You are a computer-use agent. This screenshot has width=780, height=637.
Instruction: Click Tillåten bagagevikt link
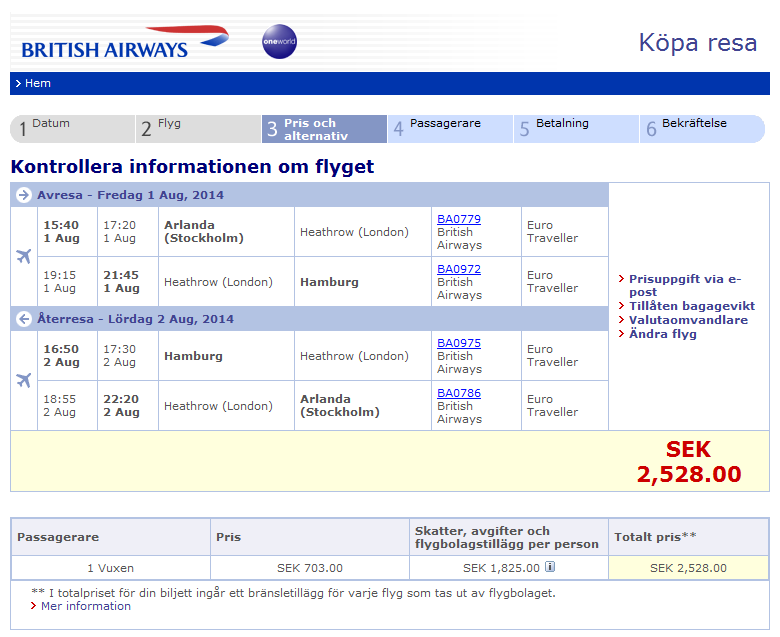(691, 306)
